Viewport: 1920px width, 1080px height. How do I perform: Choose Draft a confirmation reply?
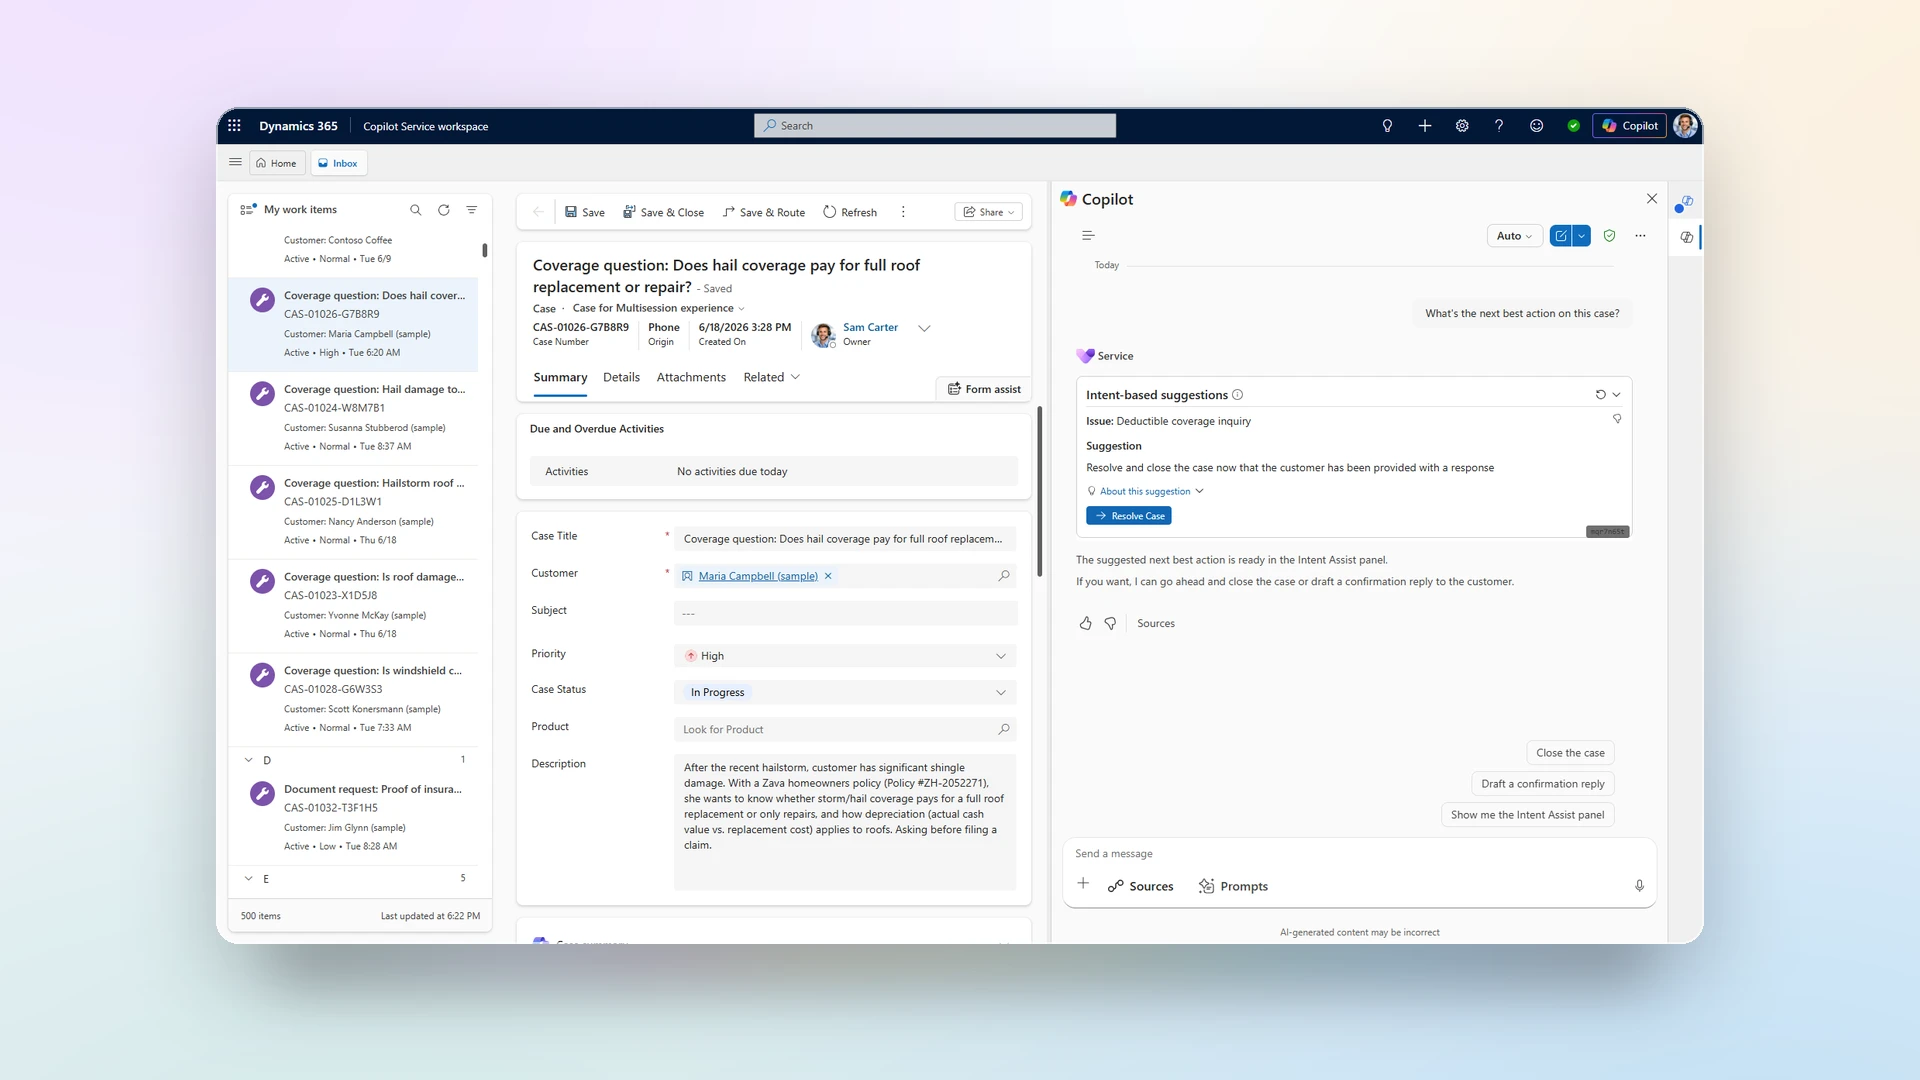point(1542,784)
